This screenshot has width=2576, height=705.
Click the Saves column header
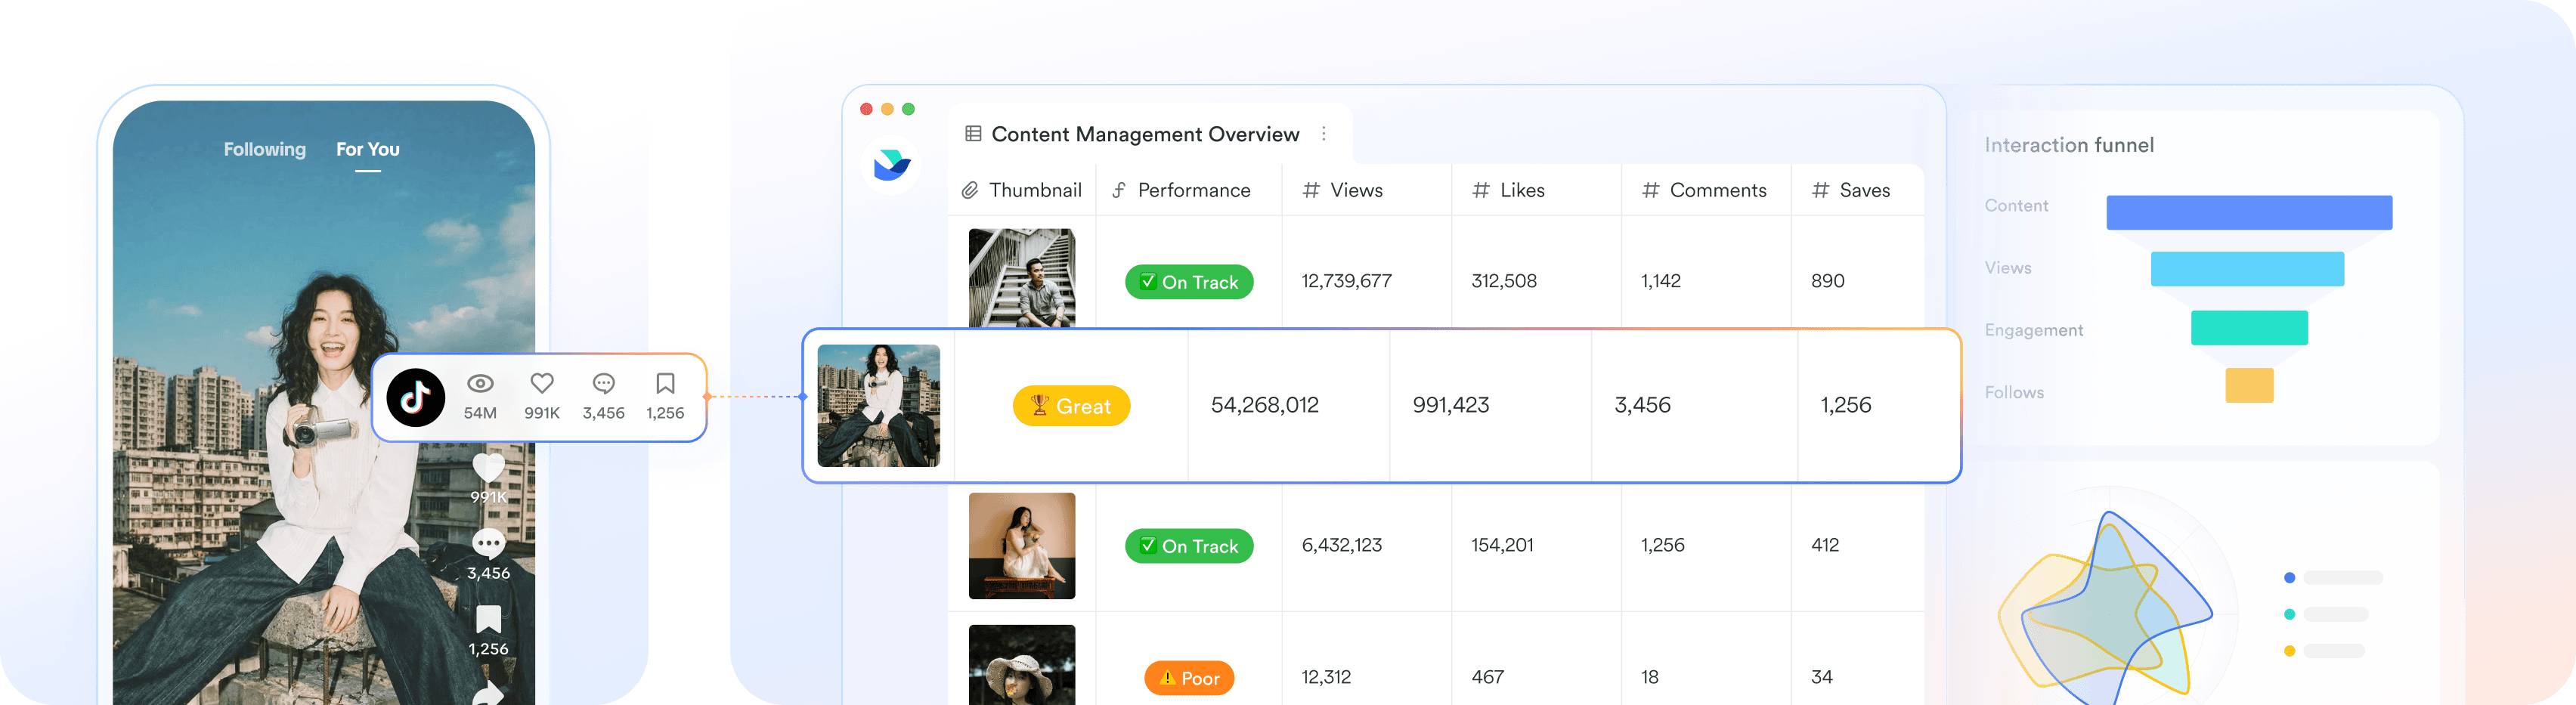[1858, 190]
